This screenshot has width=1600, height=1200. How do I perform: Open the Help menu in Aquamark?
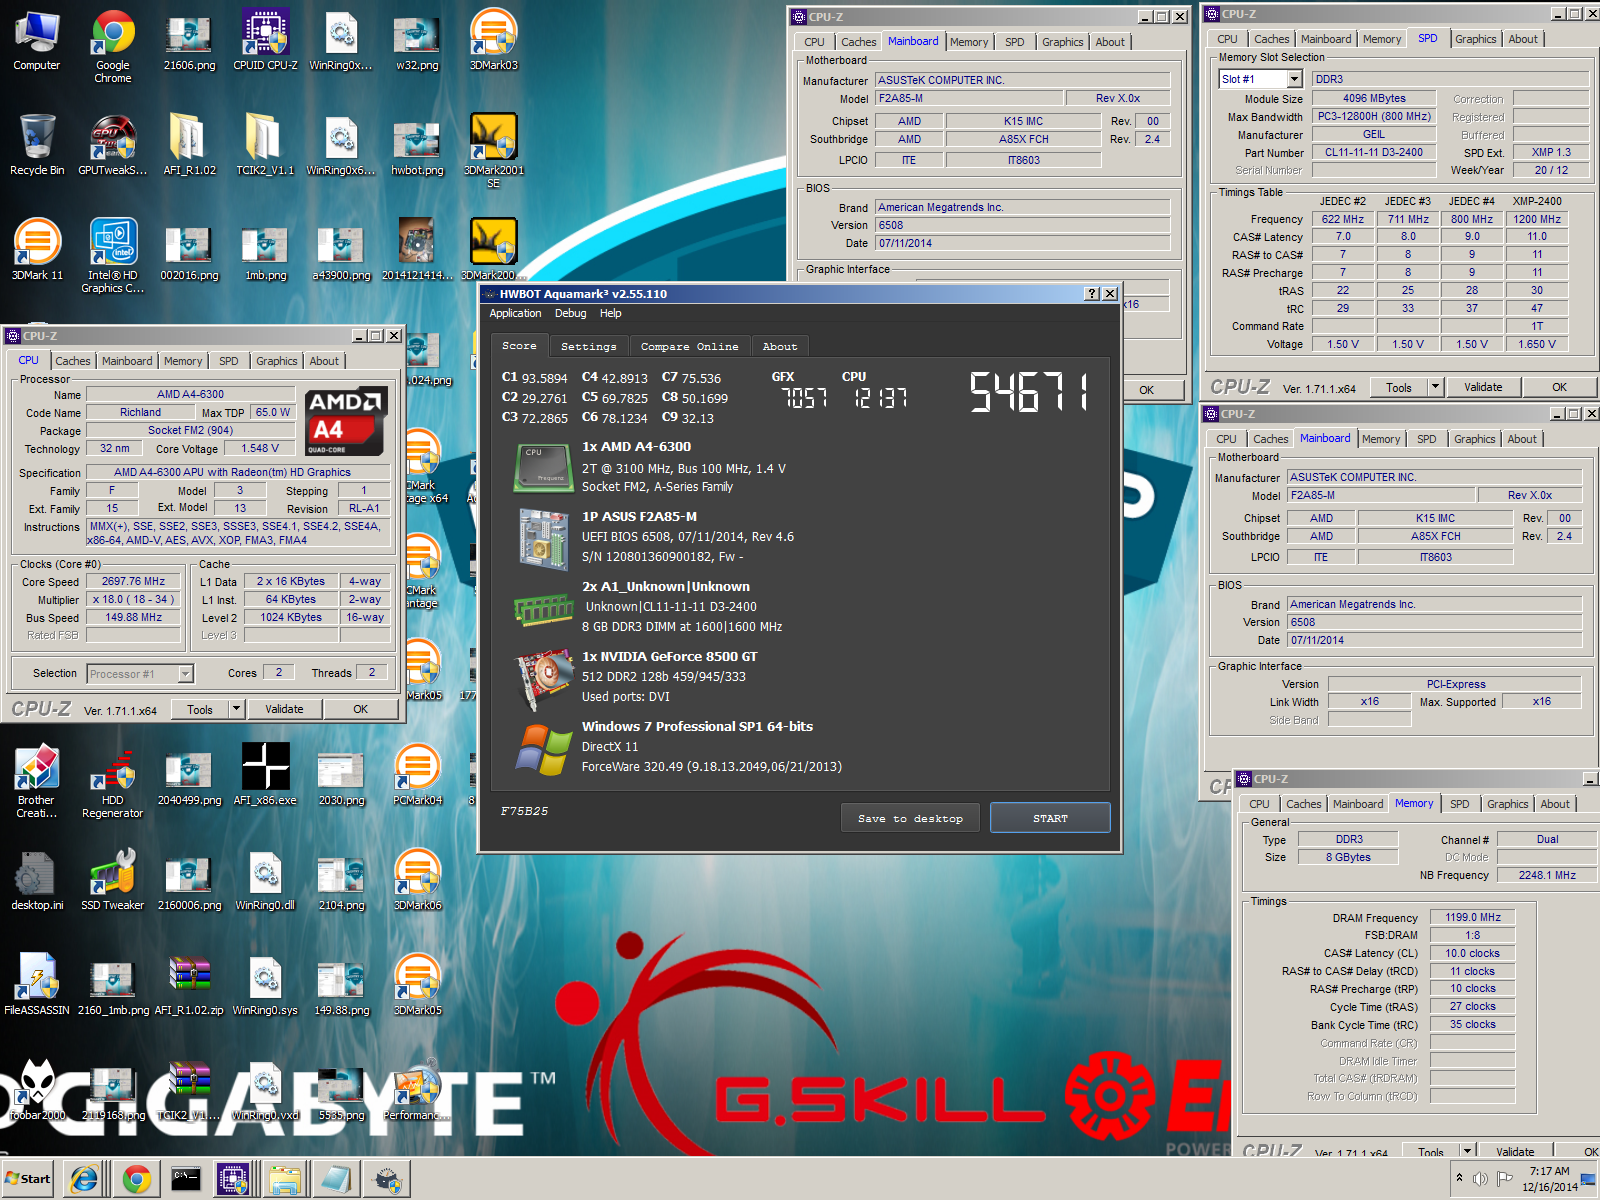pyautogui.click(x=610, y=313)
